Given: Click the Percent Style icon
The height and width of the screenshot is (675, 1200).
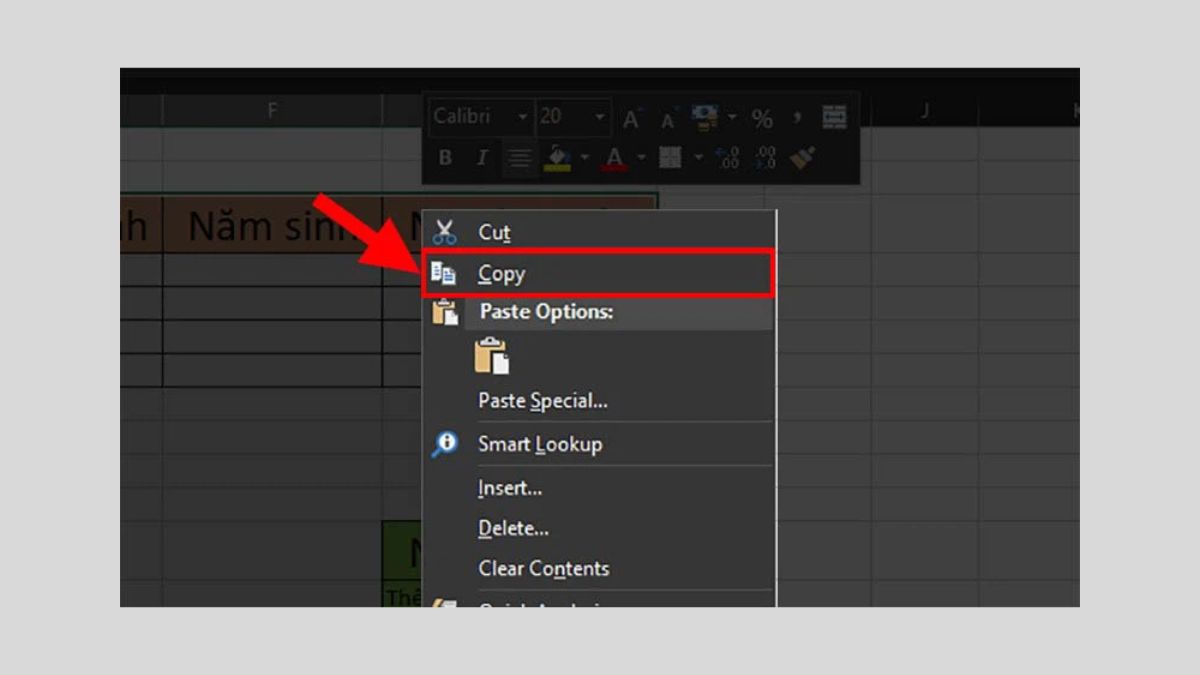Looking at the screenshot, I should 762,119.
